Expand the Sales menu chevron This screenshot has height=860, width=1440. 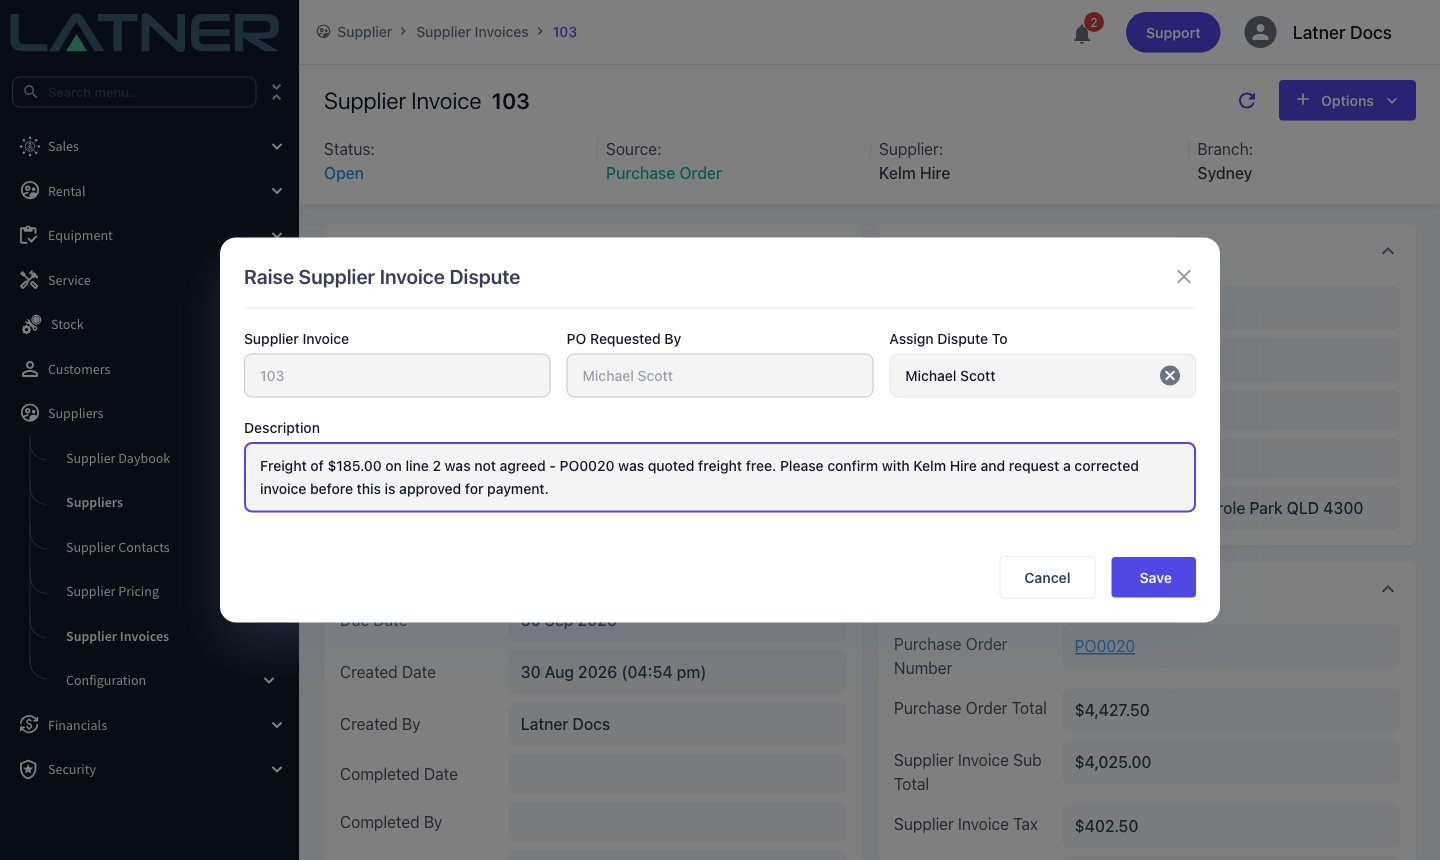pos(277,146)
